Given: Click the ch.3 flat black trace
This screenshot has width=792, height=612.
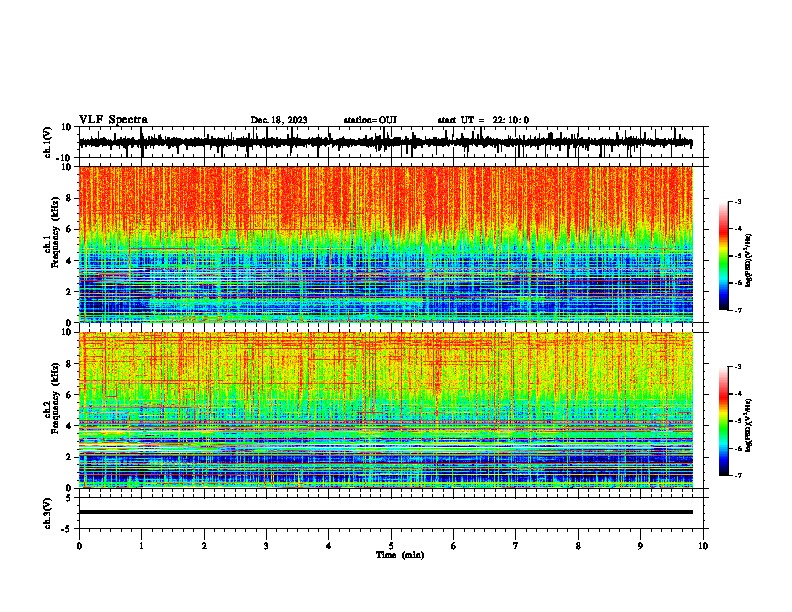Looking at the screenshot, I should click(386, 512).
